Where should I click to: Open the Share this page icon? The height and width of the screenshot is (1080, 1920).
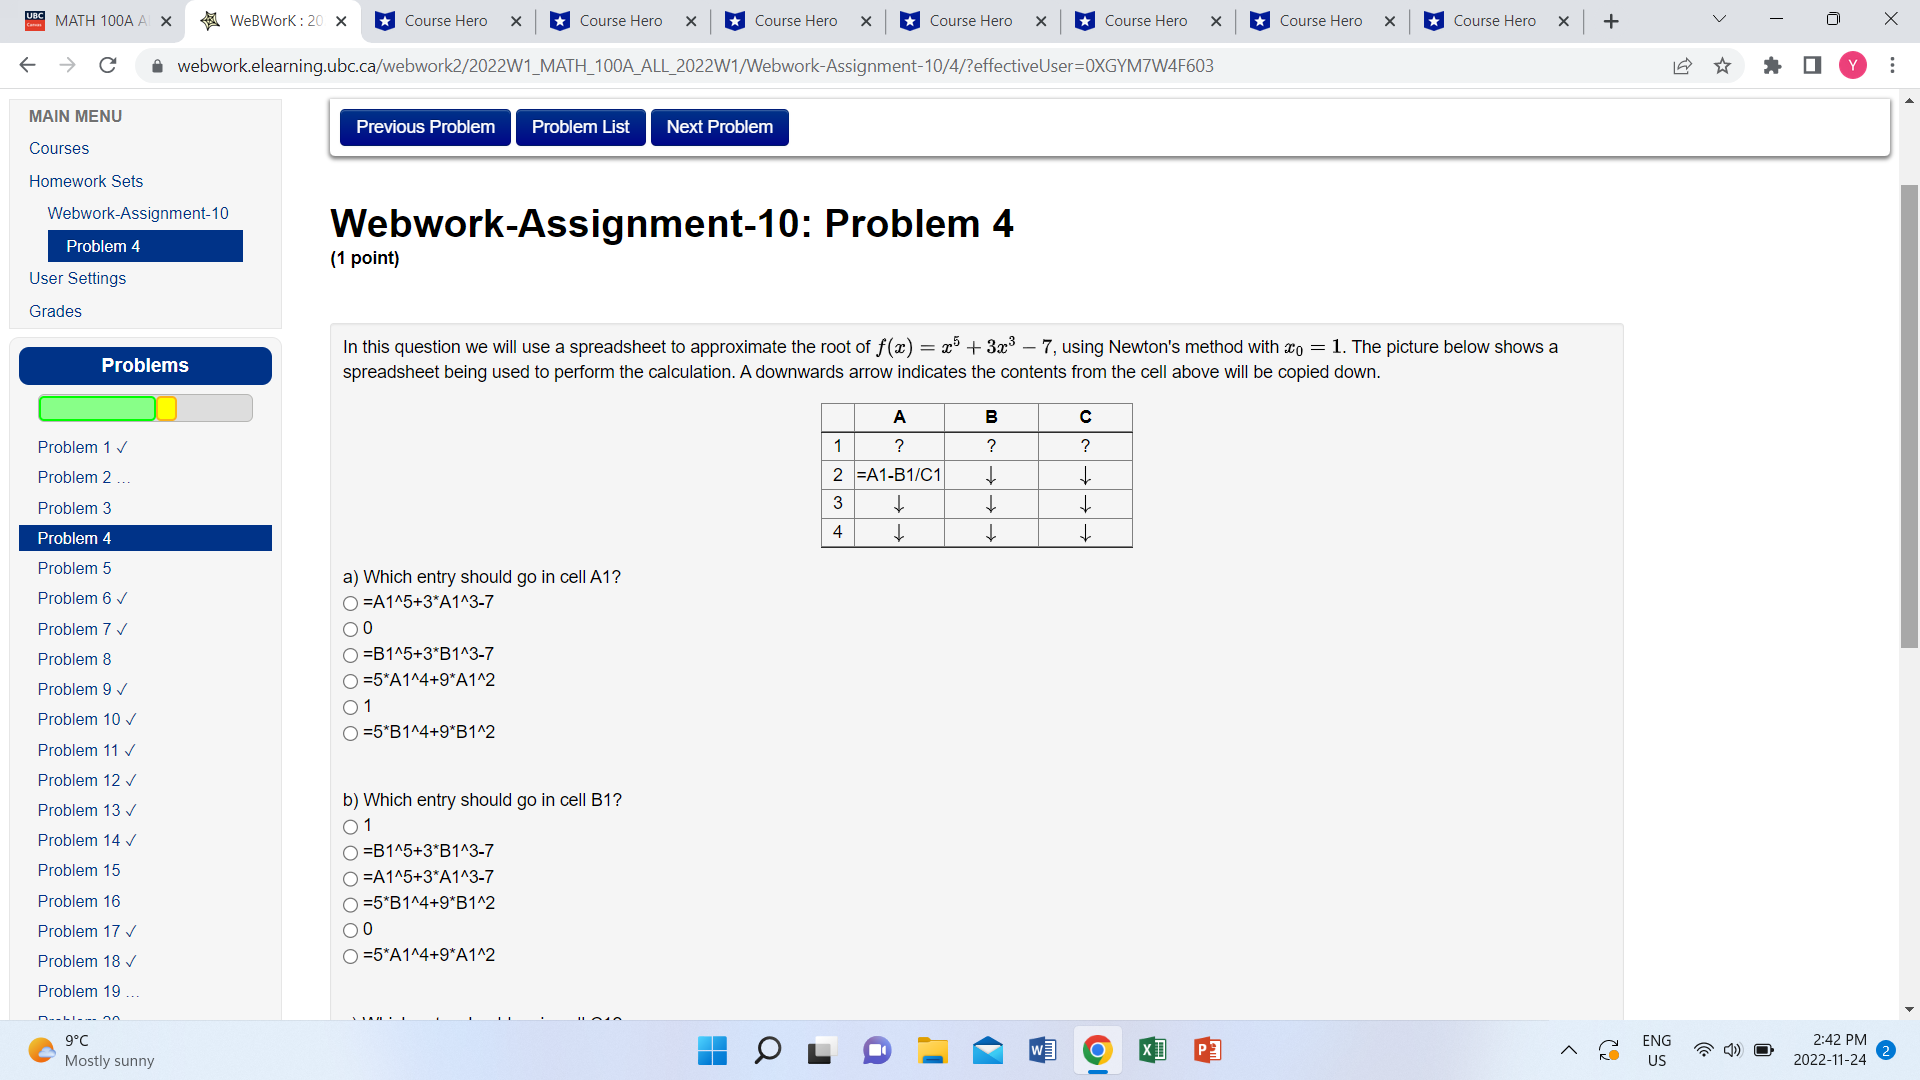tap(1683, 65)
